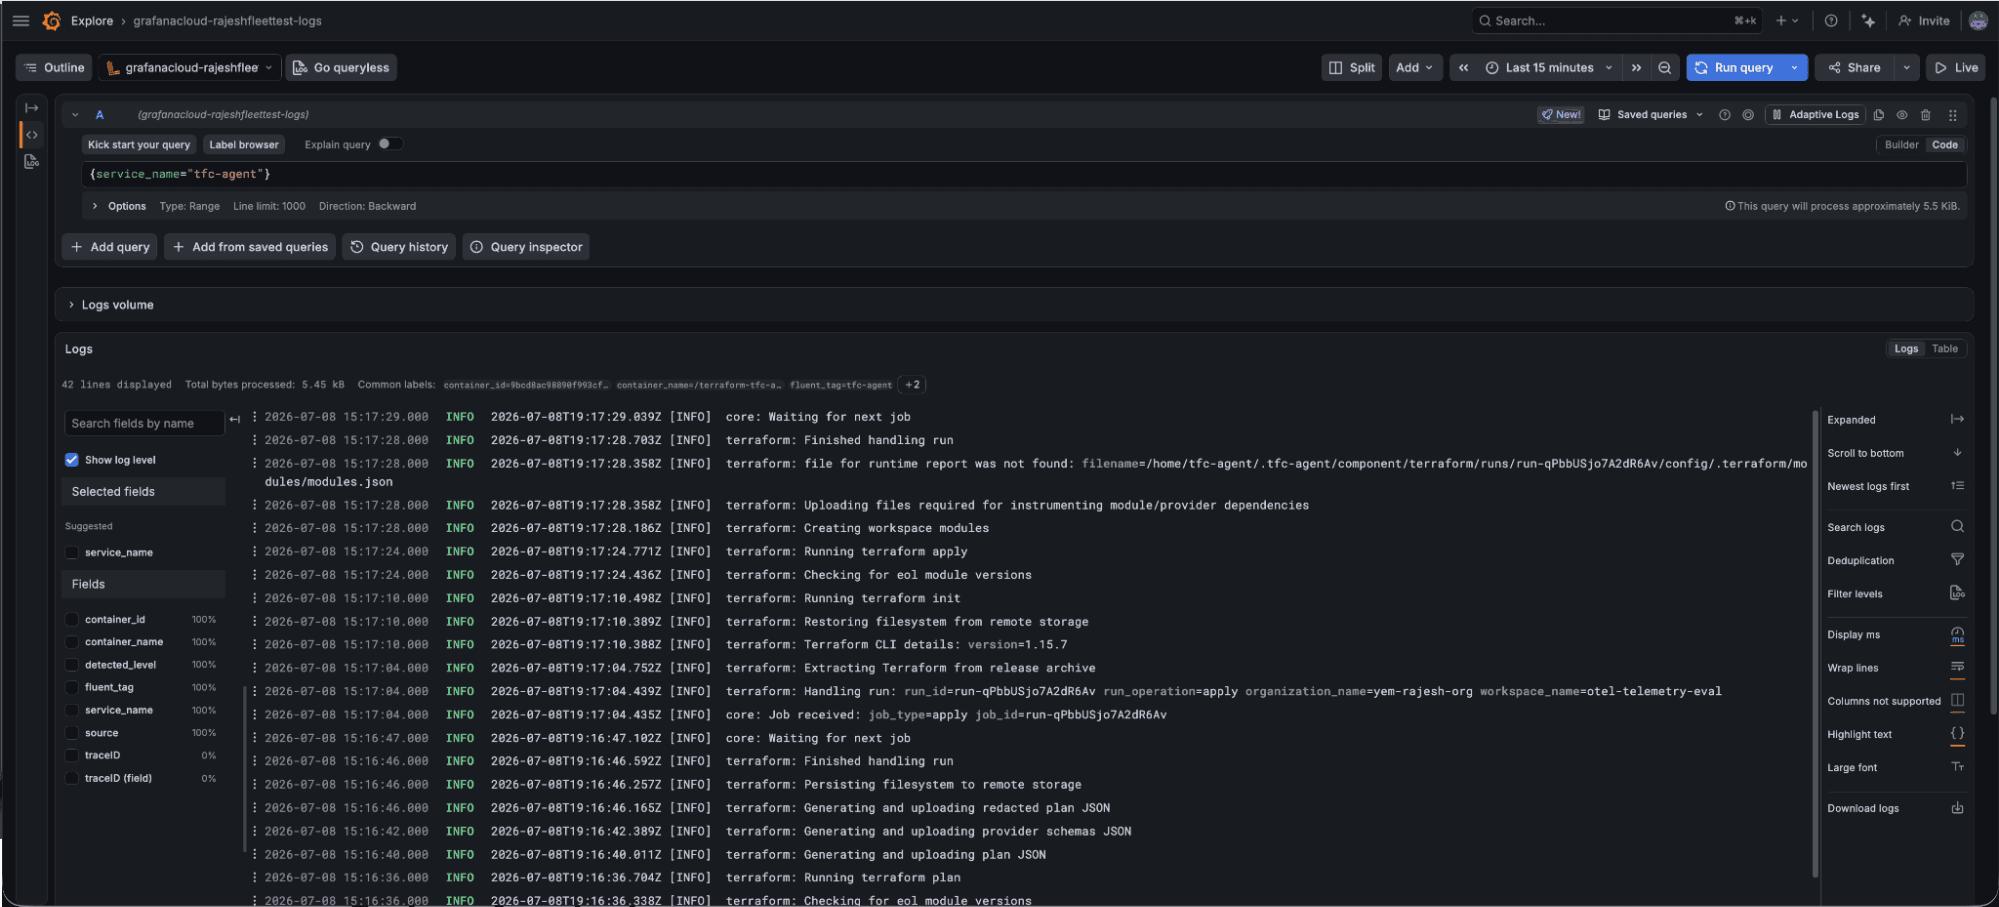Click Go queryless button
The height and width of the screenshot is (907, 1999).
(341, 67)
